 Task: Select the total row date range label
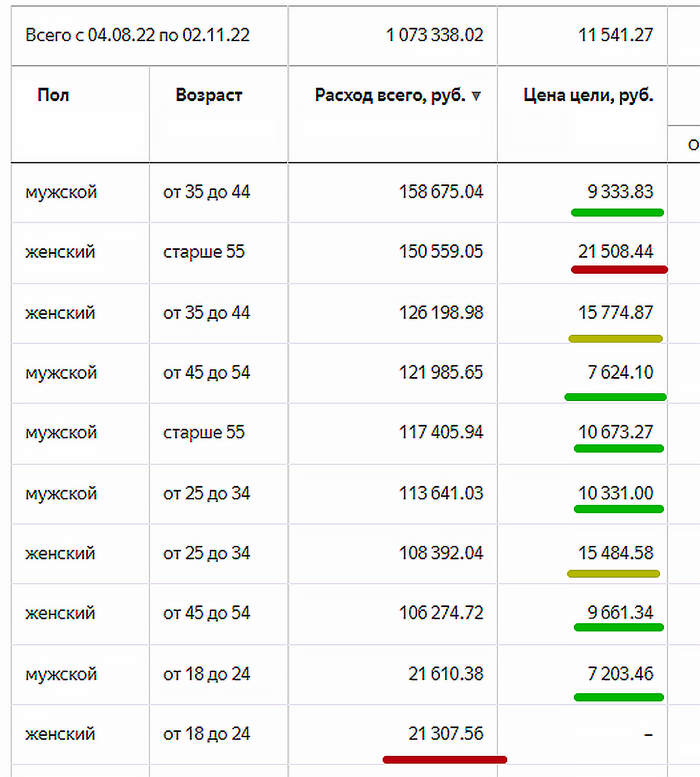coord(138,35)
